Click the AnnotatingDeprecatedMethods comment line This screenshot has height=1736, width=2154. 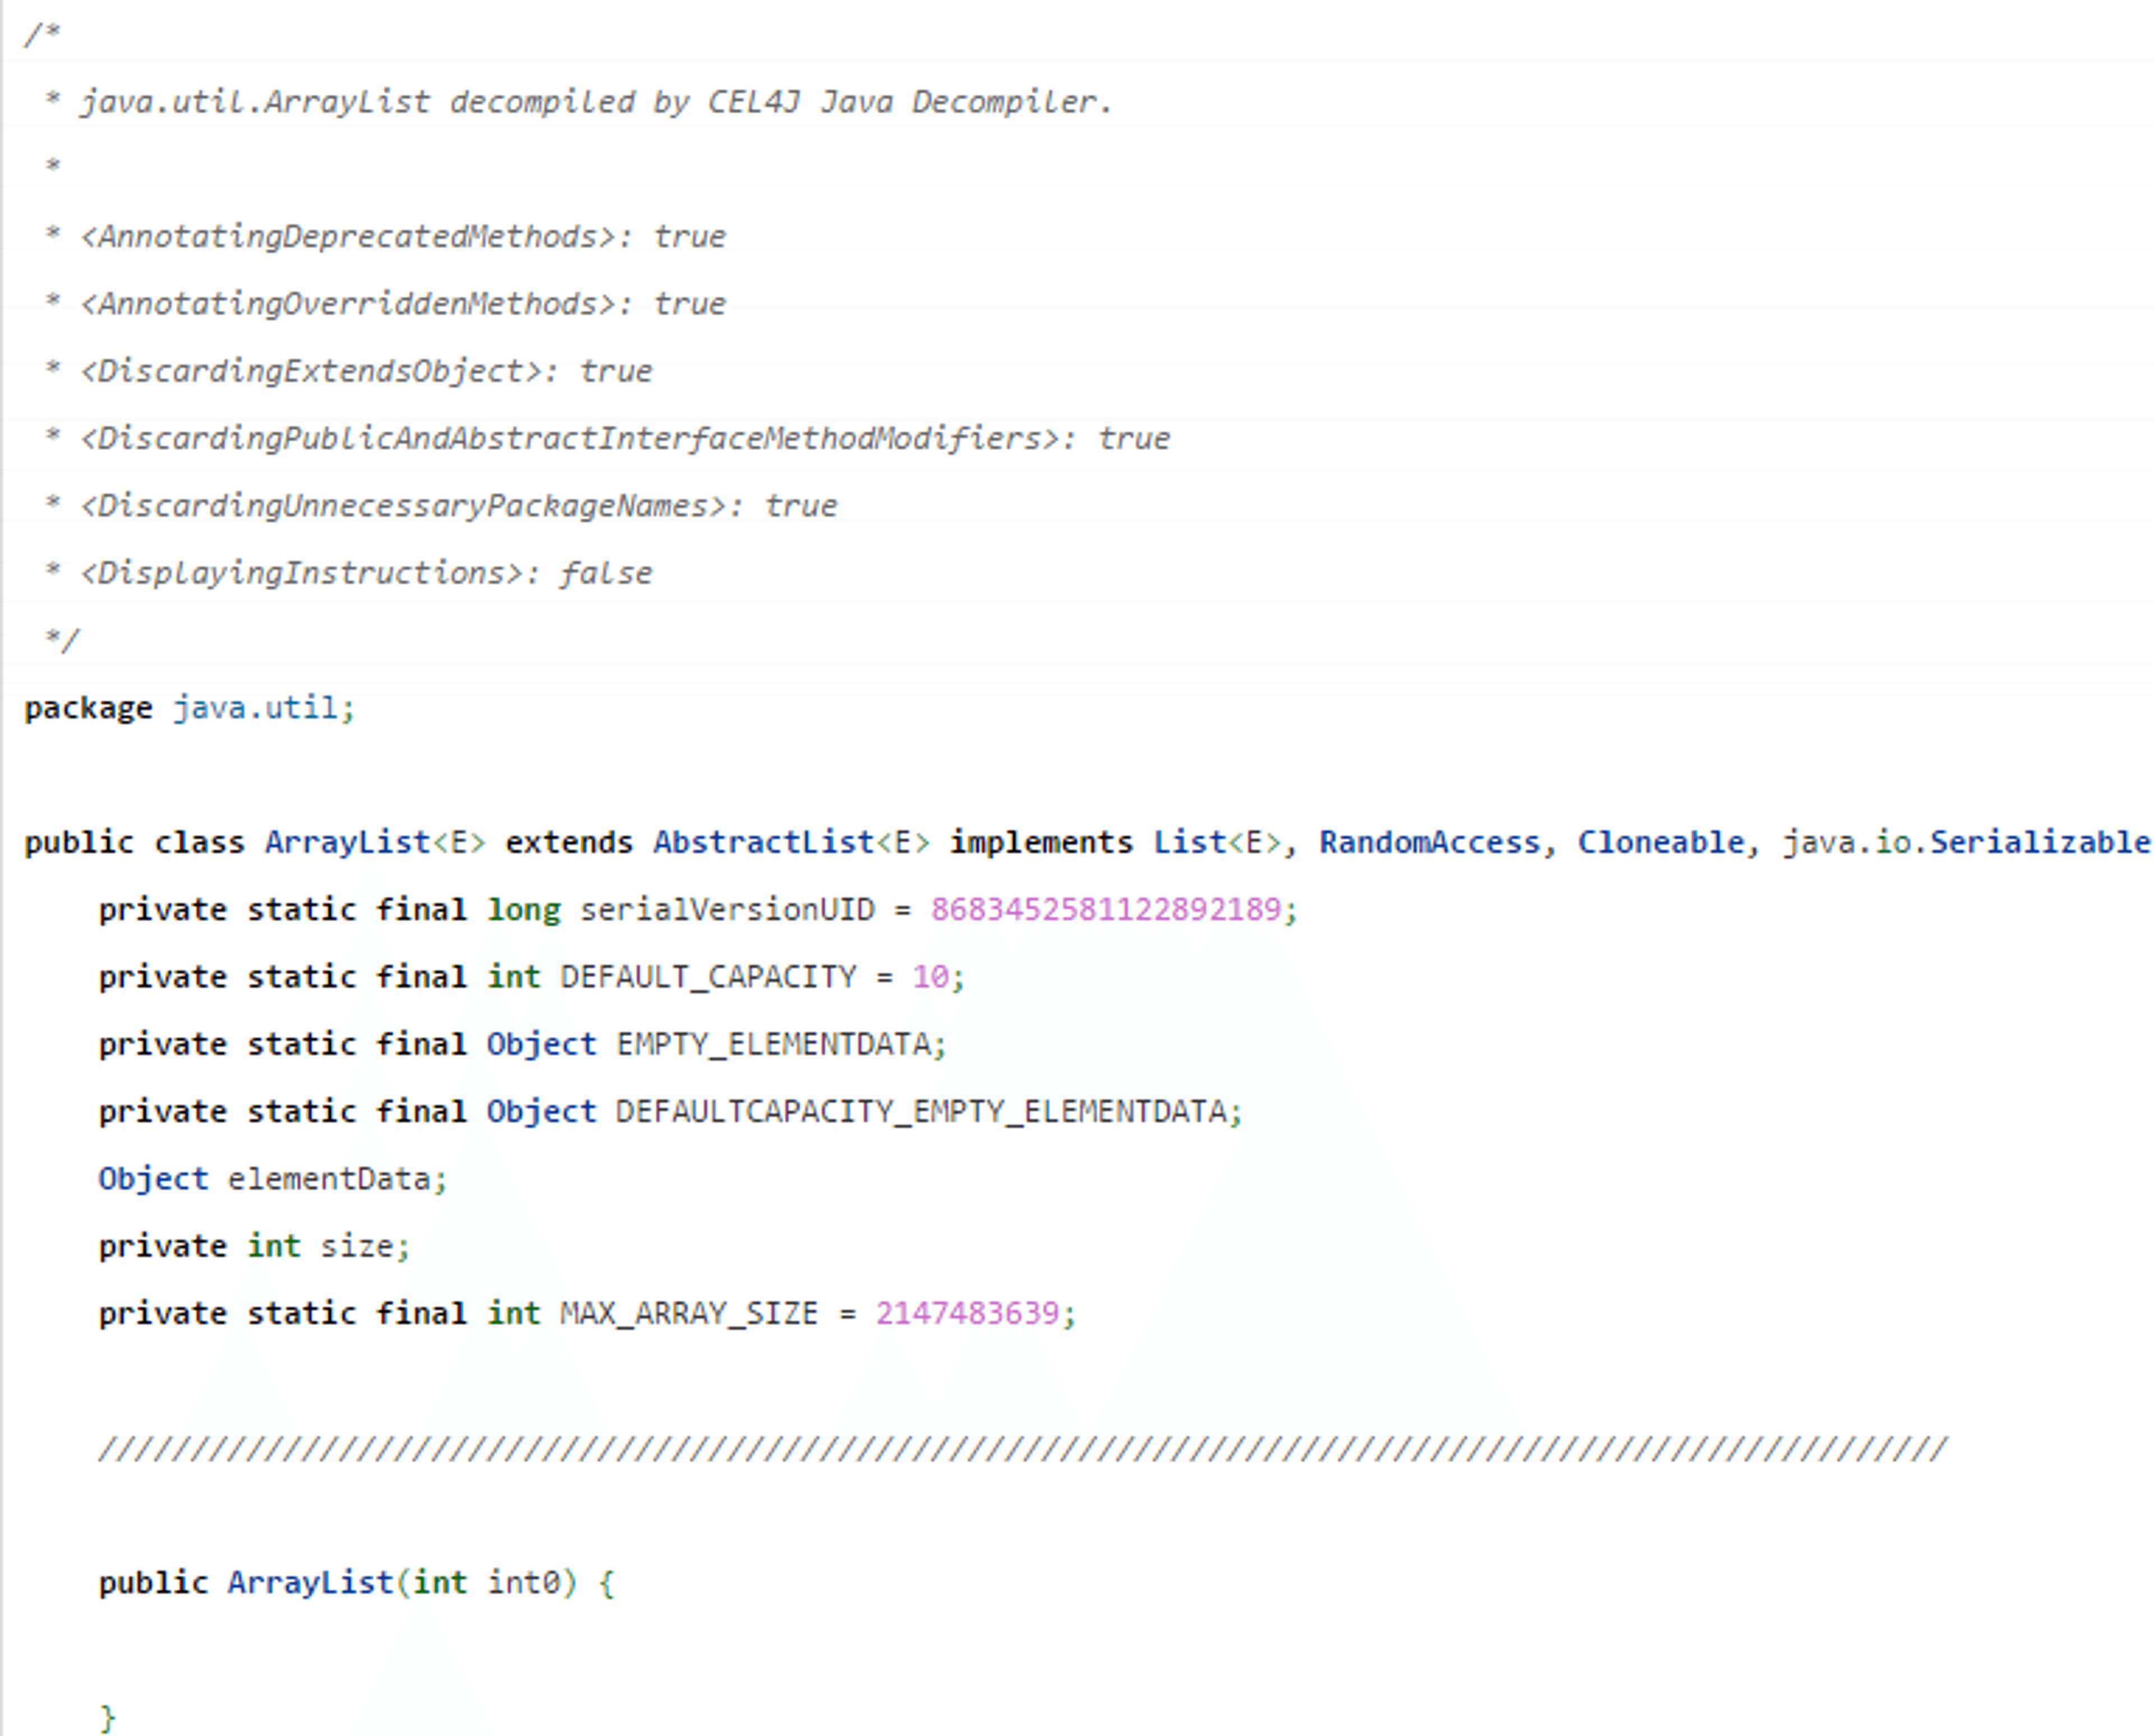[x=385, y=236]
